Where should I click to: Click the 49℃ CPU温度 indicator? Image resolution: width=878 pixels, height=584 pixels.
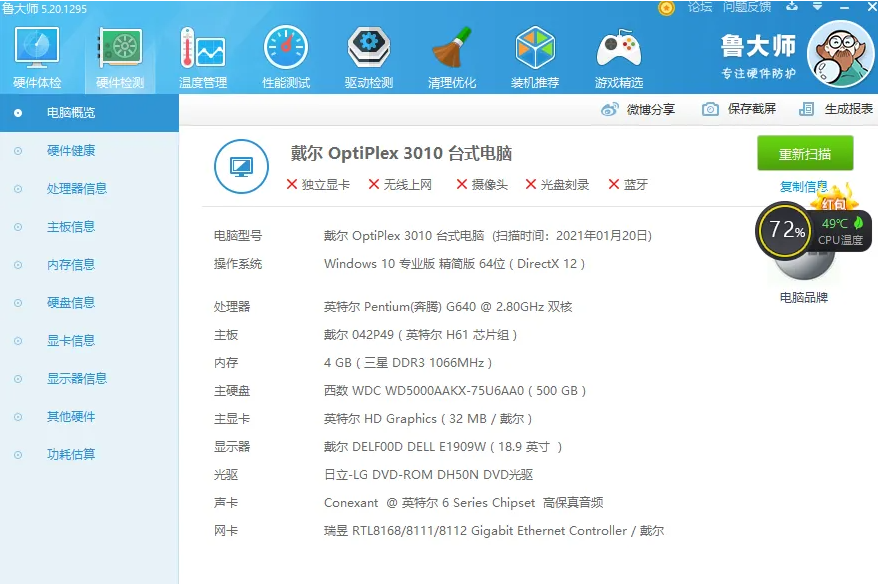point(842,231)
